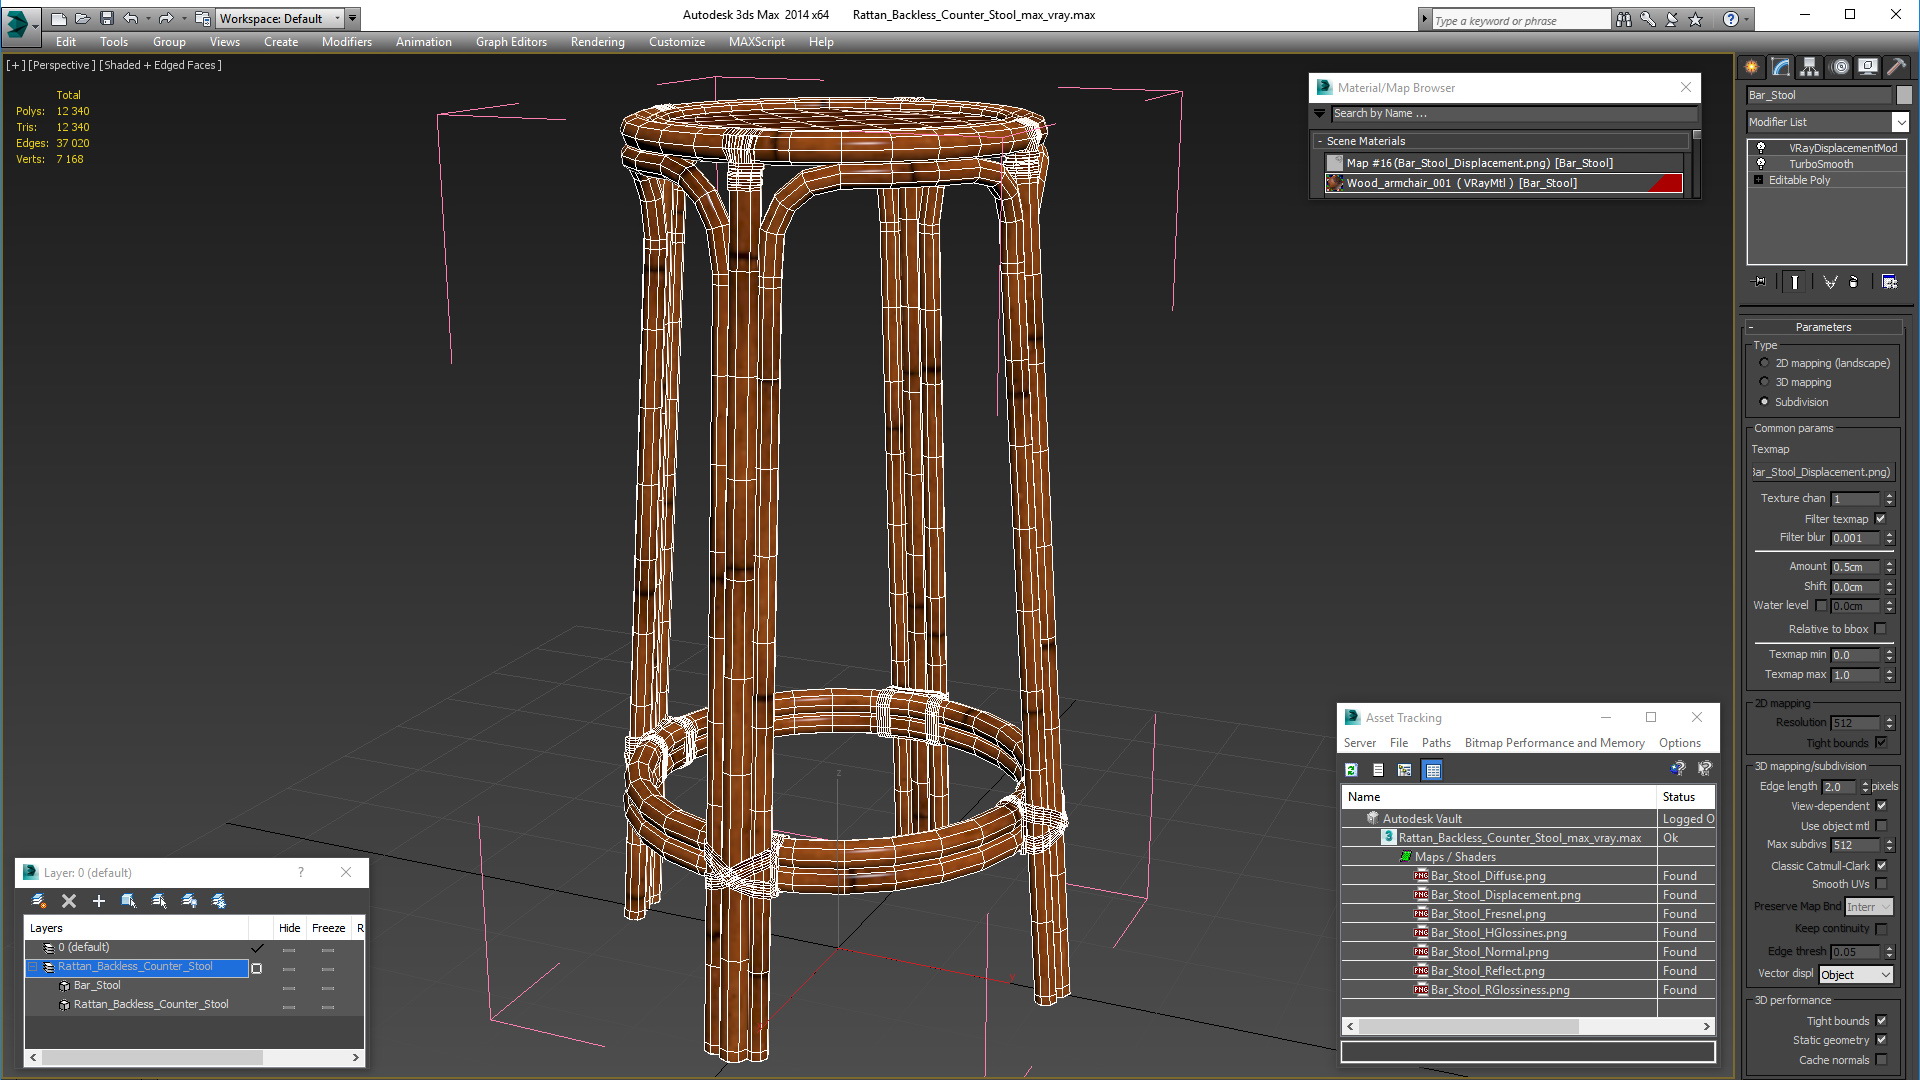Click the Project Folder icon in quick toolbar
Viewport: 1920px width, 1080px height.
203,18
